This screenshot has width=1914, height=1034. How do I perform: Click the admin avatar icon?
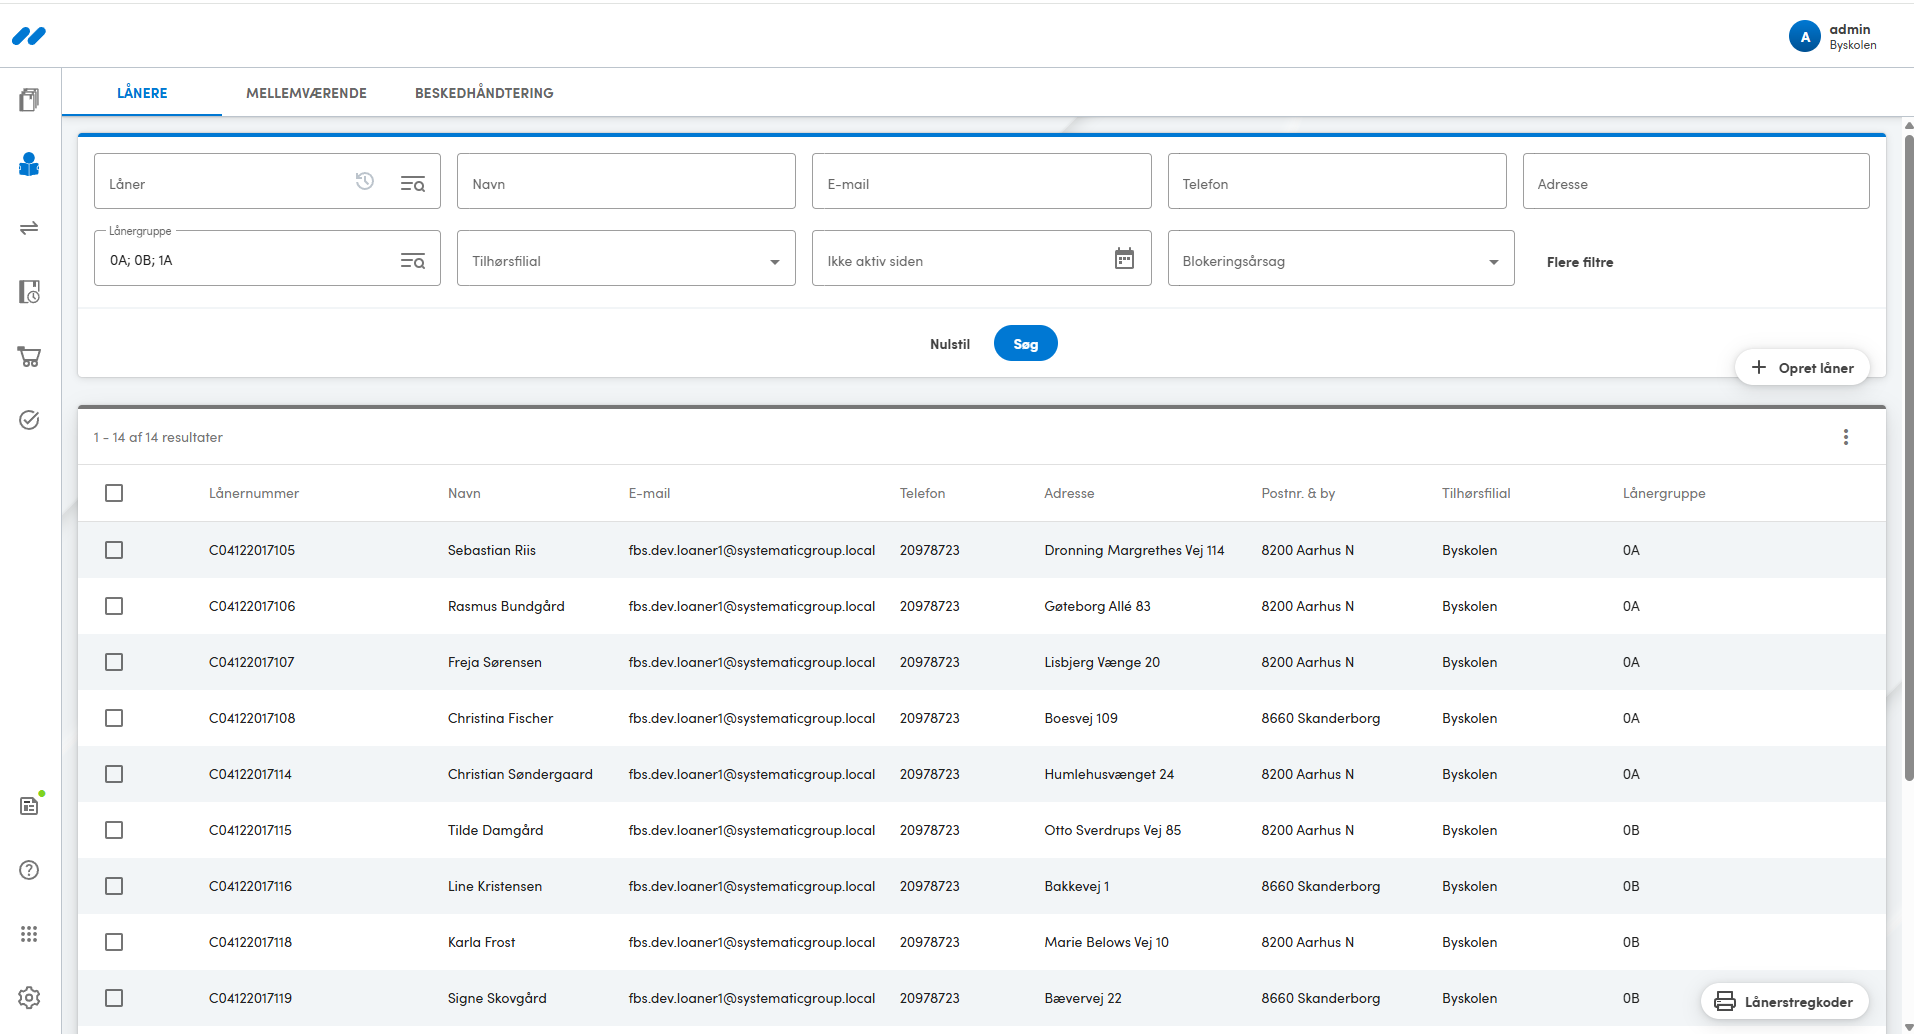click(1805, 37)
